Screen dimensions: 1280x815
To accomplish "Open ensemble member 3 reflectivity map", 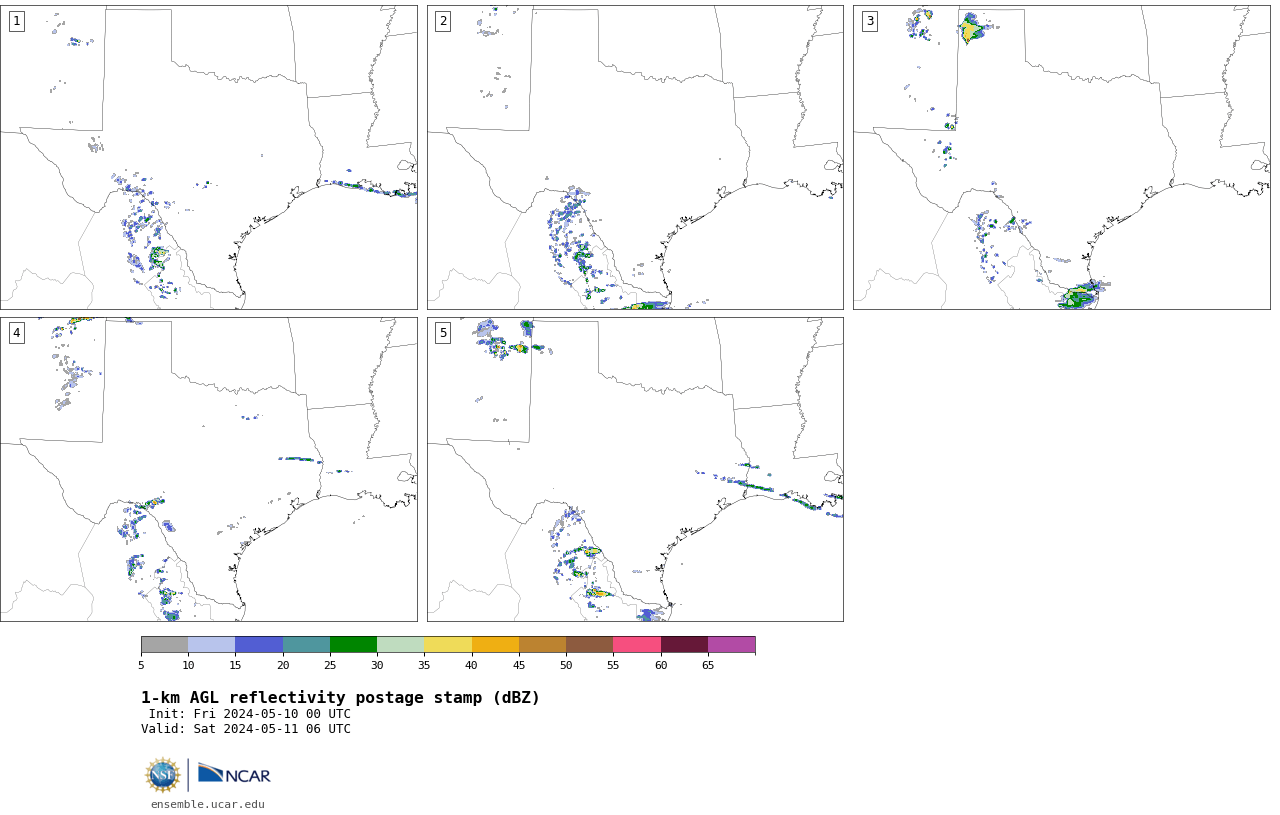I will tap(1061, 157).
